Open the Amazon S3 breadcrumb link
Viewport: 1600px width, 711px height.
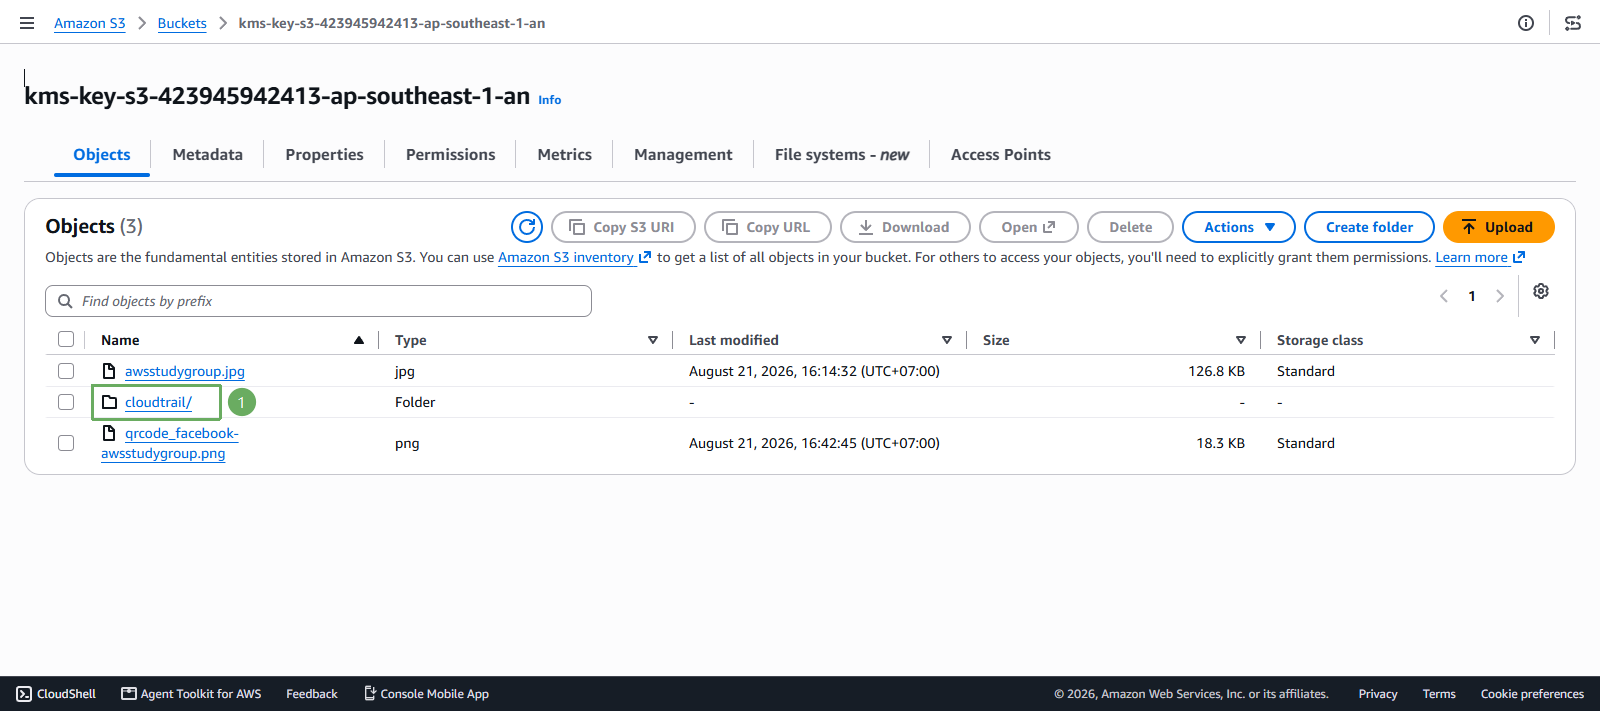(90, 23)
